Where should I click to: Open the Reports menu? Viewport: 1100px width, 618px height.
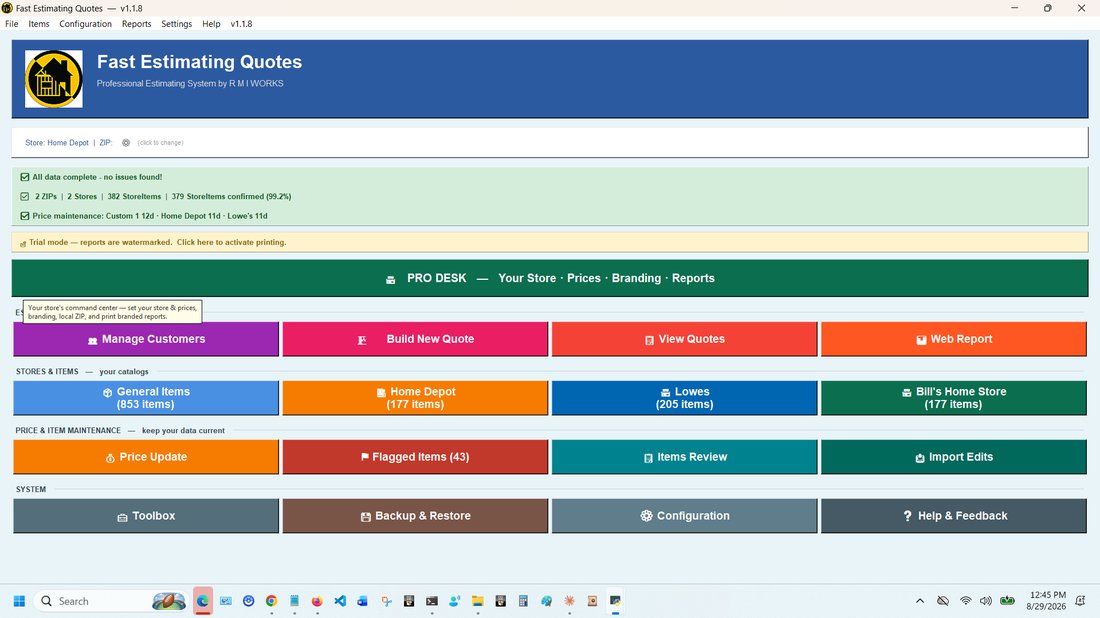click(x=136, y=24)
